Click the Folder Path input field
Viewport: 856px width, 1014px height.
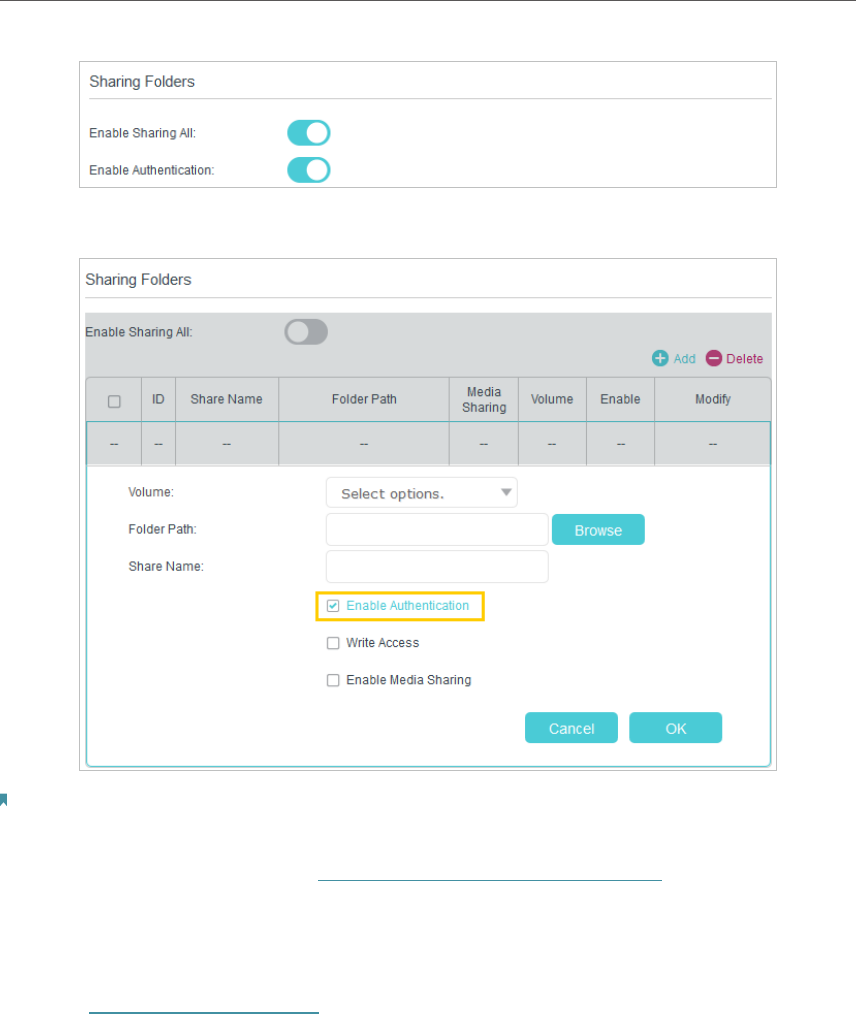point(437,530)
